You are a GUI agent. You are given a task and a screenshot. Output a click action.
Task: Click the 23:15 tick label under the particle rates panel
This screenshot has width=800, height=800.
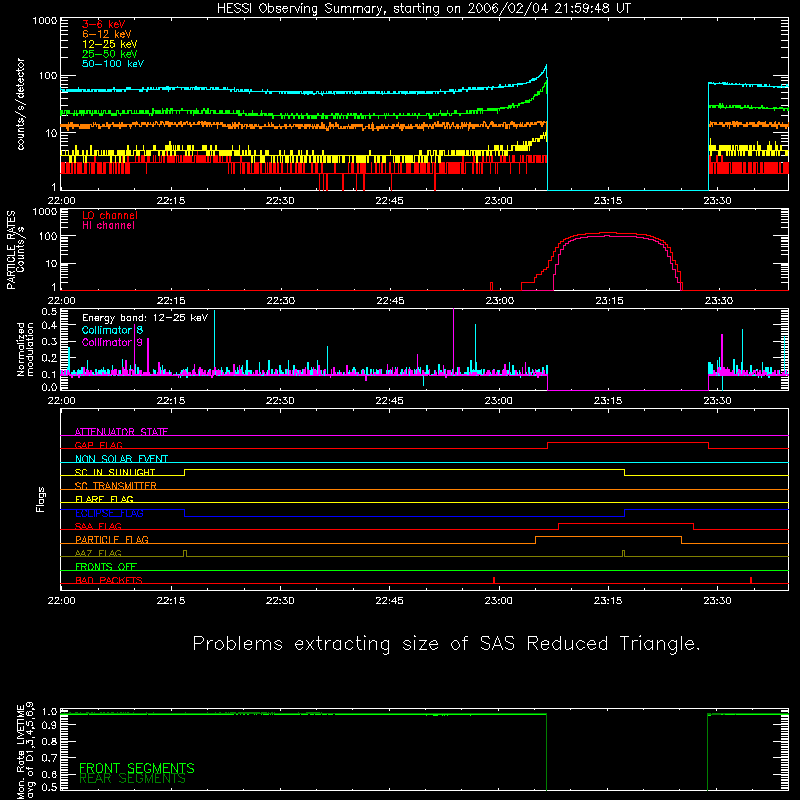(609, 301)
